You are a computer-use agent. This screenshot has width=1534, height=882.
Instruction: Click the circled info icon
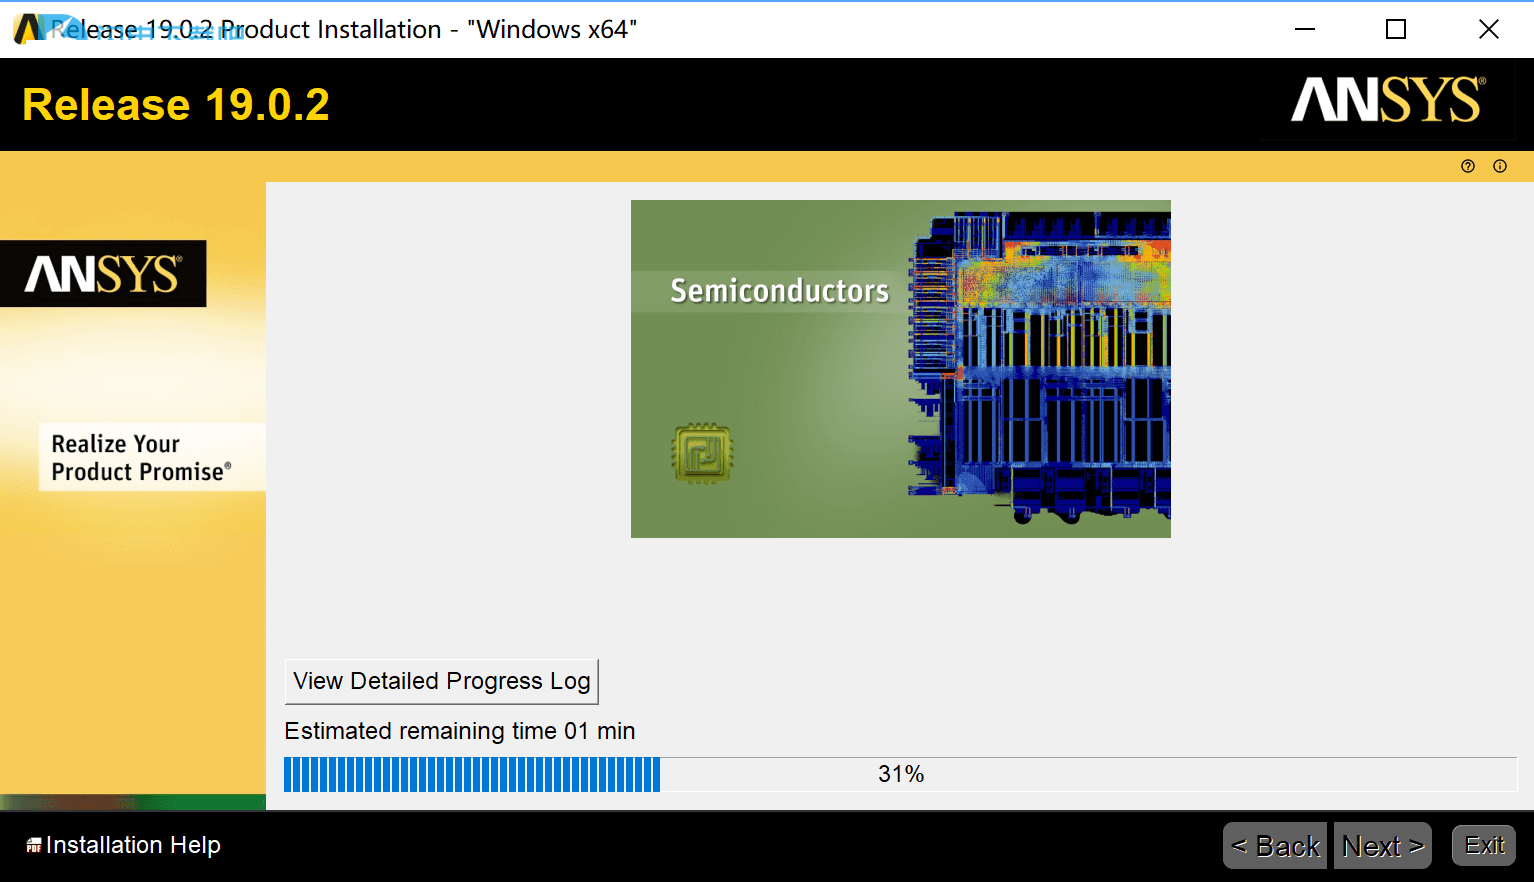click(x=1500, y=166)
